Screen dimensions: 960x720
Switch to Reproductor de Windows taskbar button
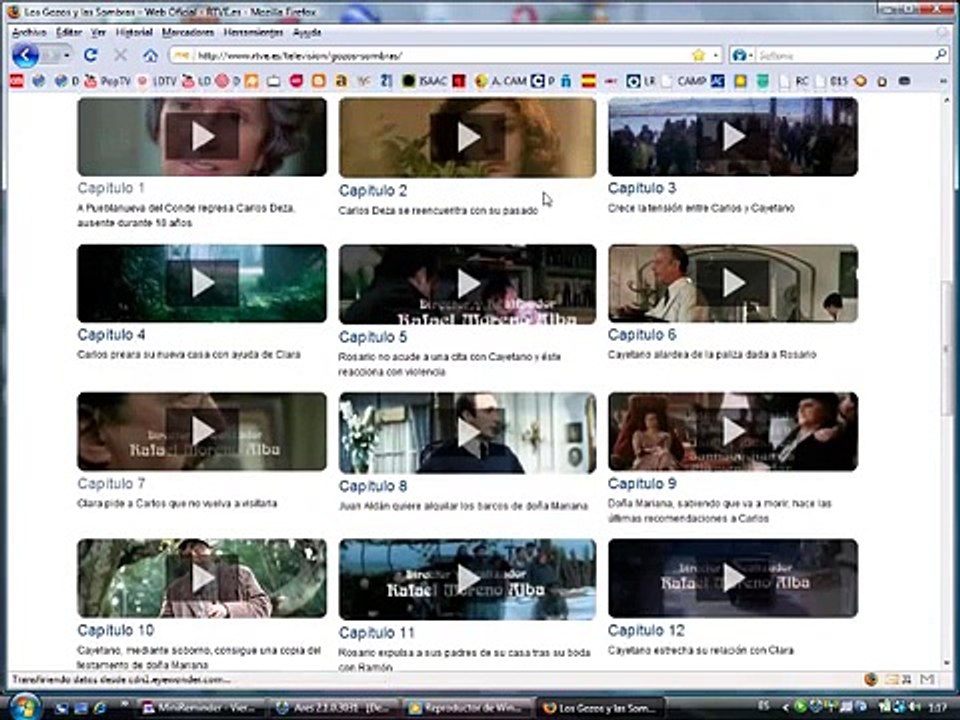(468, 708)
